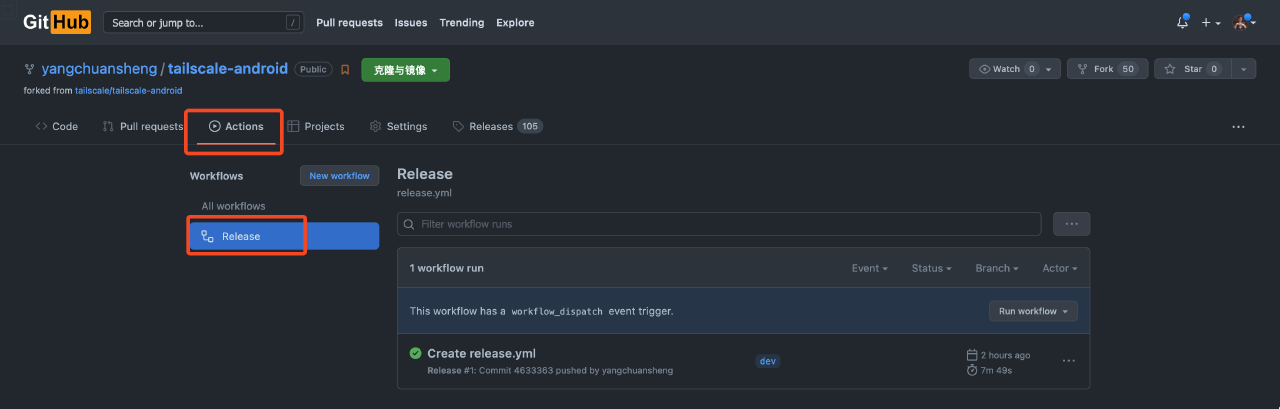Click the bookmark icon beside Public badge
This screenshot has width=1280, height=409.
pyautogui.click(x=345, y=70)
